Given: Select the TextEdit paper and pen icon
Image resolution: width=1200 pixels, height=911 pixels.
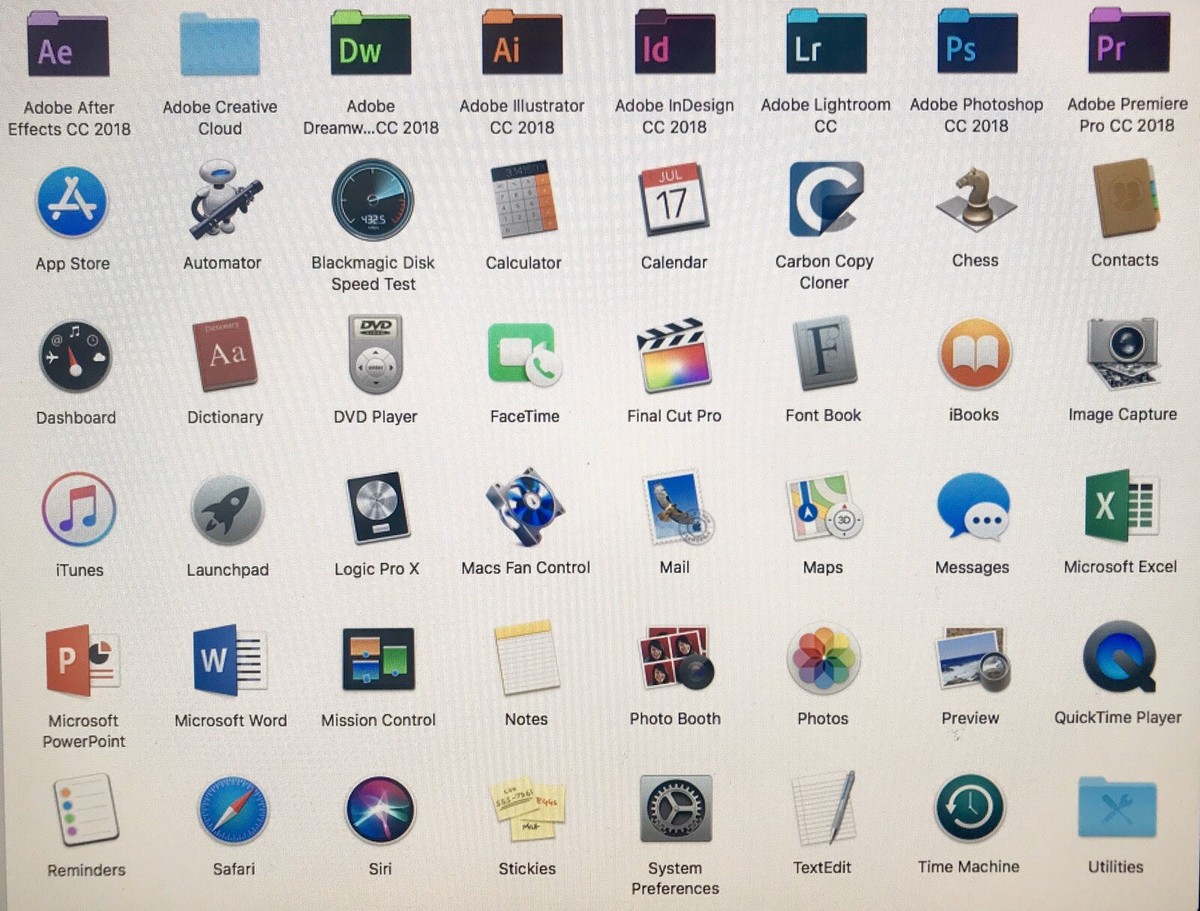Looking at the screenshot, I should (x=824, y=808).
